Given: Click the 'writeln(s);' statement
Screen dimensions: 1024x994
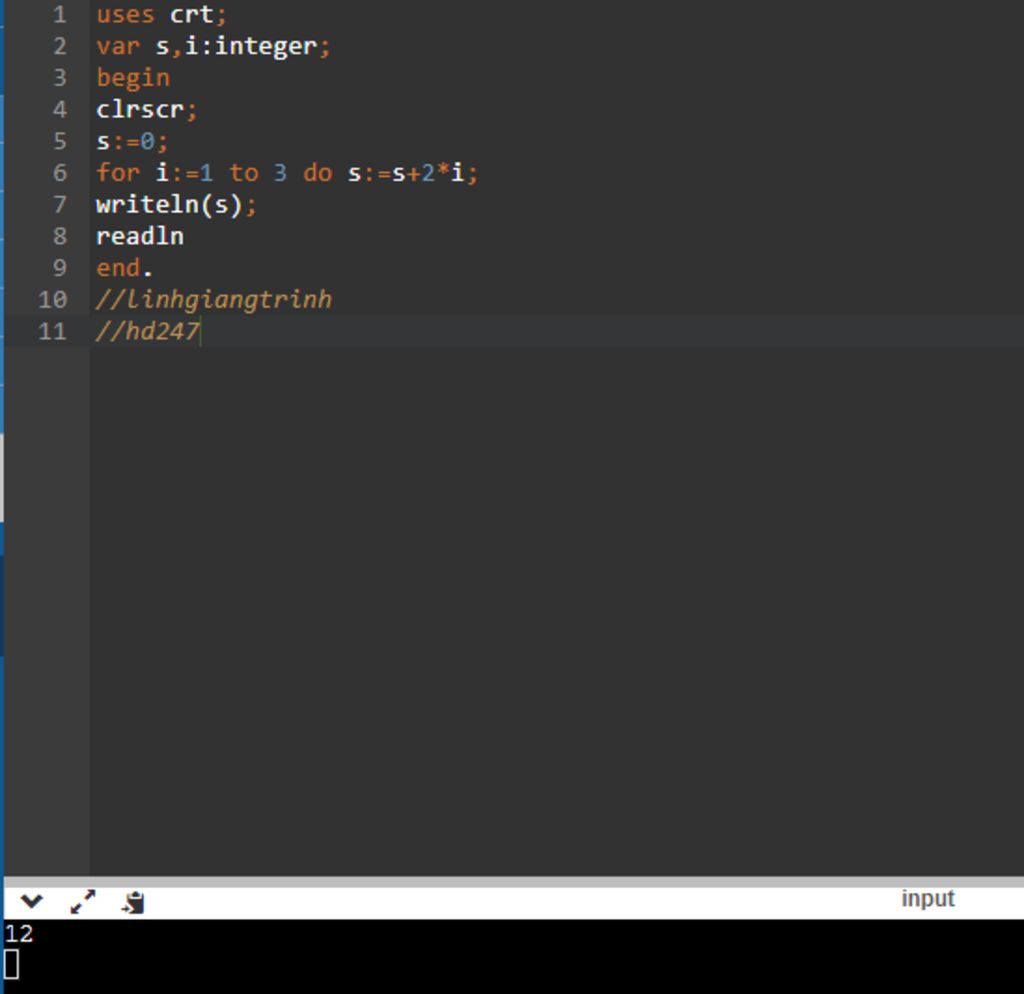Looking at the screenshot, I should (x=176, y=205).
